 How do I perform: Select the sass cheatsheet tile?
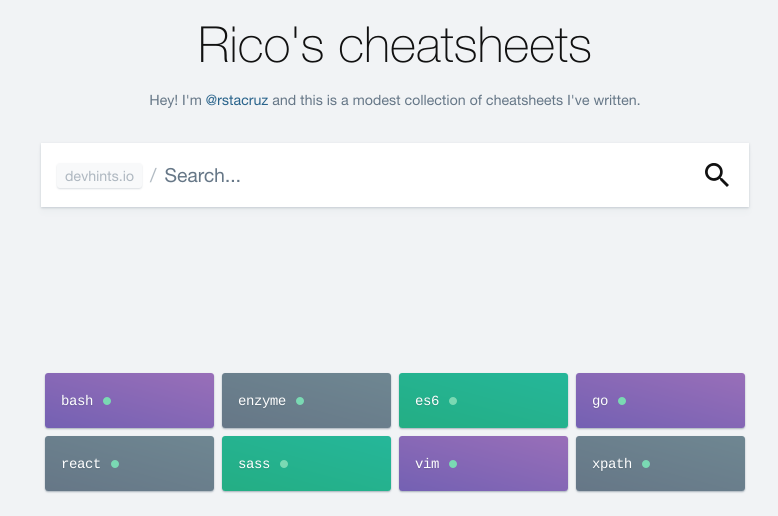click(306, 463)
